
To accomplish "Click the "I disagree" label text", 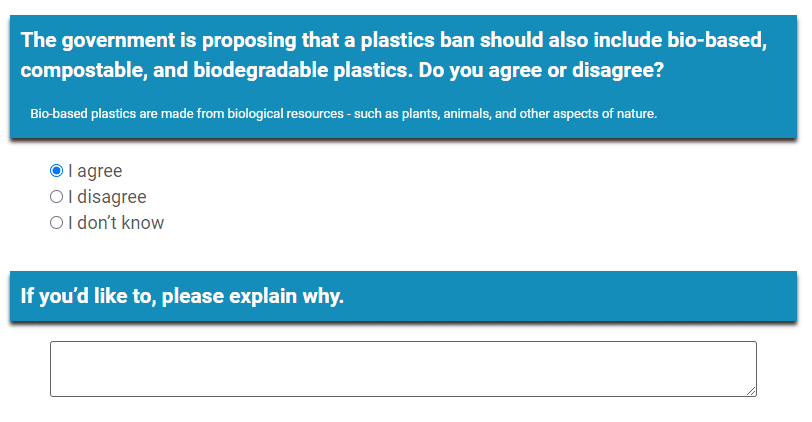I will click(107, 197).
